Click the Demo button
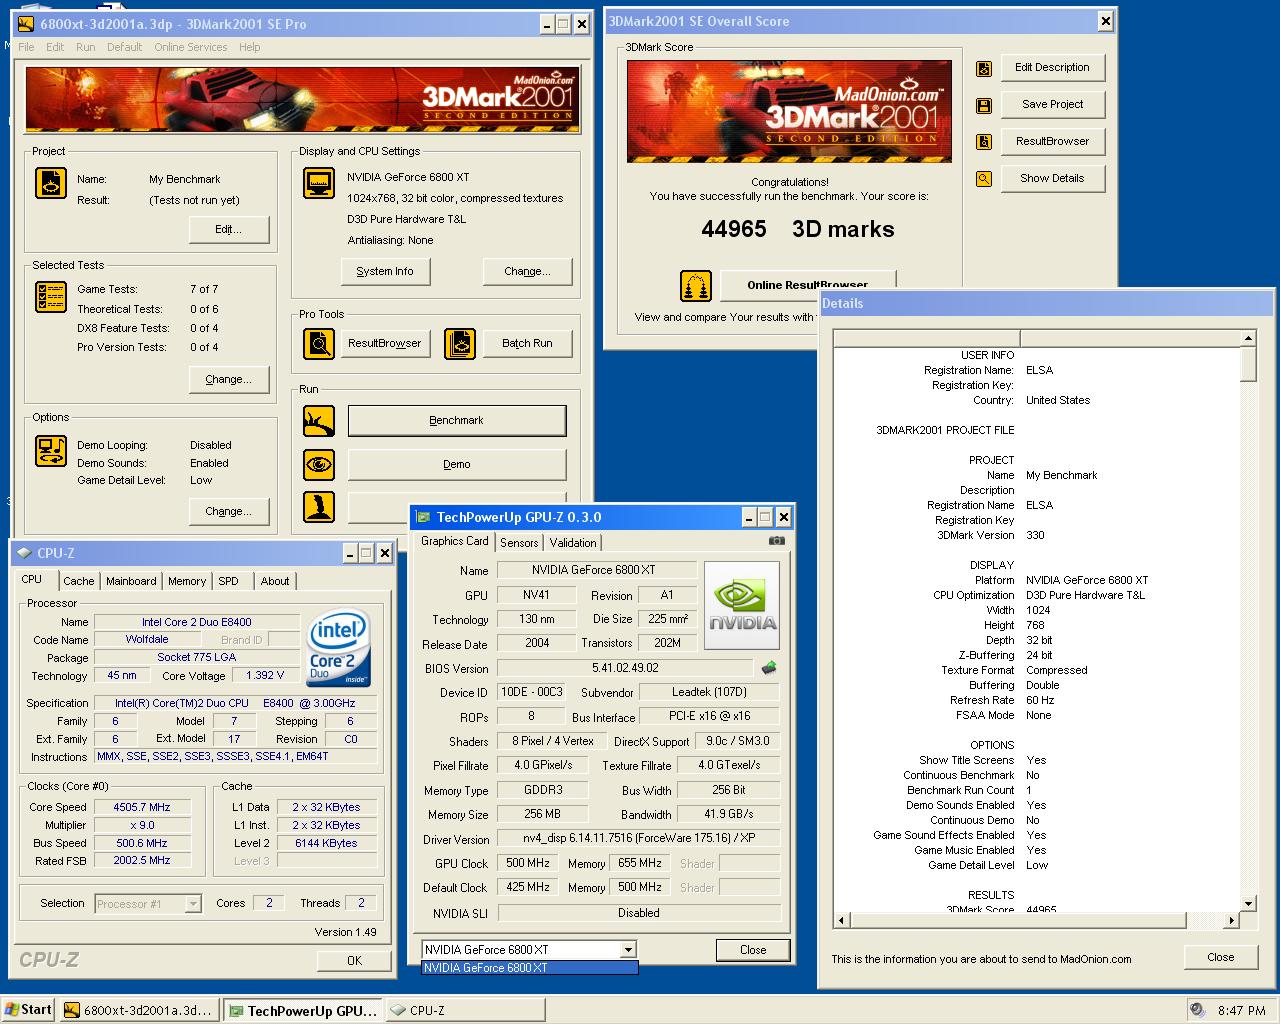This screenshot has width=1280, height=1024. coord(457,465)
